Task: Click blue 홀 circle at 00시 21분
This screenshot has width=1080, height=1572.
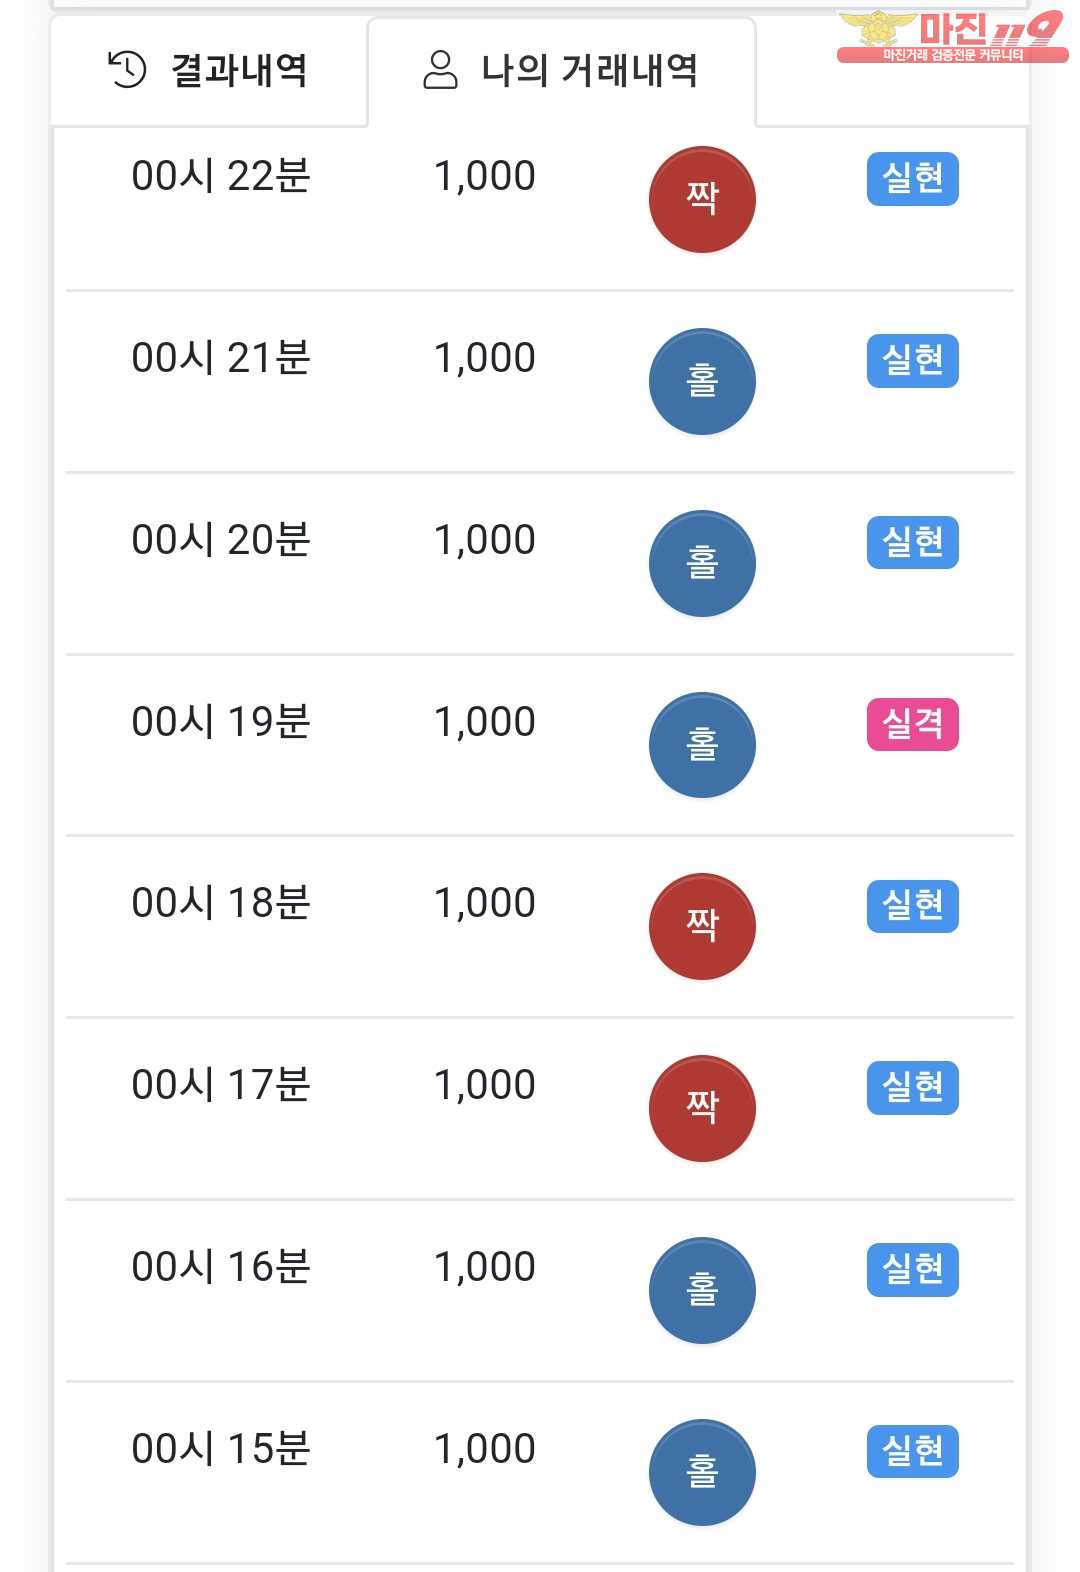Action: (x=702, y=381)
